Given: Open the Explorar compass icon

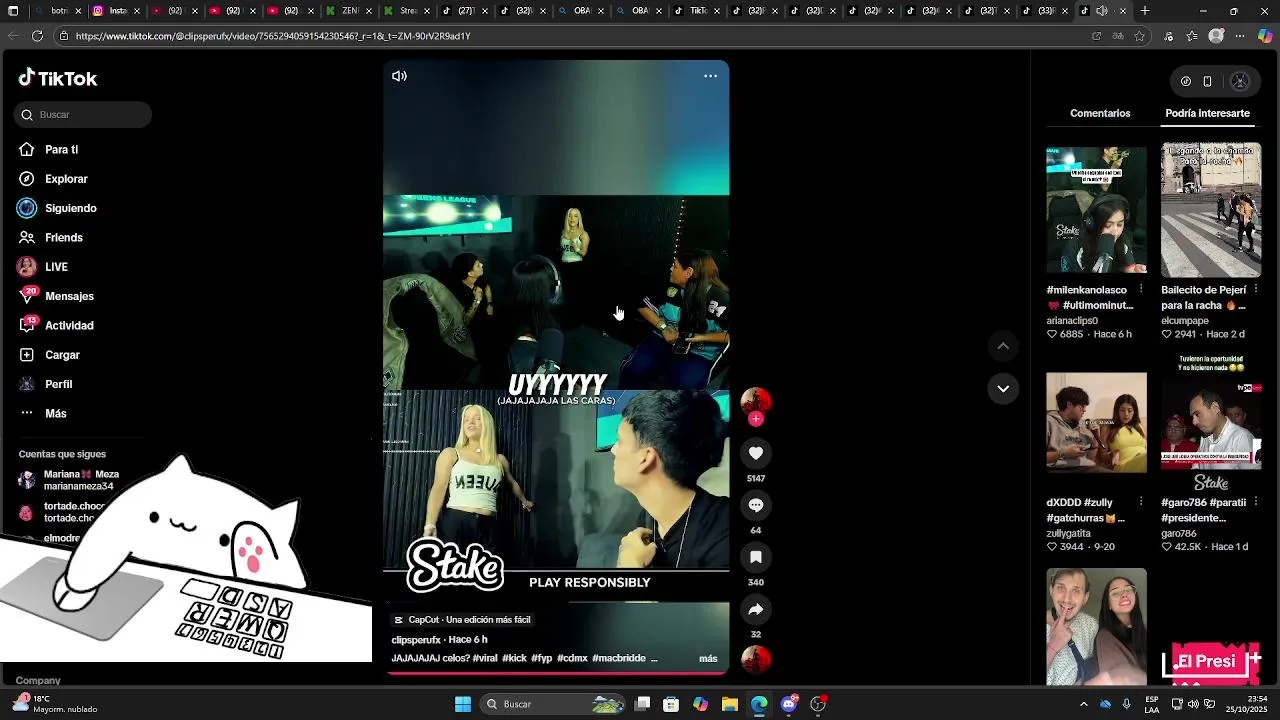Looking at the screenshot, I should (x=27, y=179).
